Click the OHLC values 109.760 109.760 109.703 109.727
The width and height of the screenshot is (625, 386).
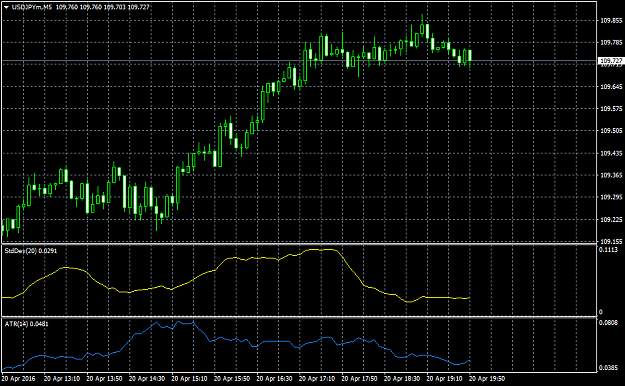point(103,7)
